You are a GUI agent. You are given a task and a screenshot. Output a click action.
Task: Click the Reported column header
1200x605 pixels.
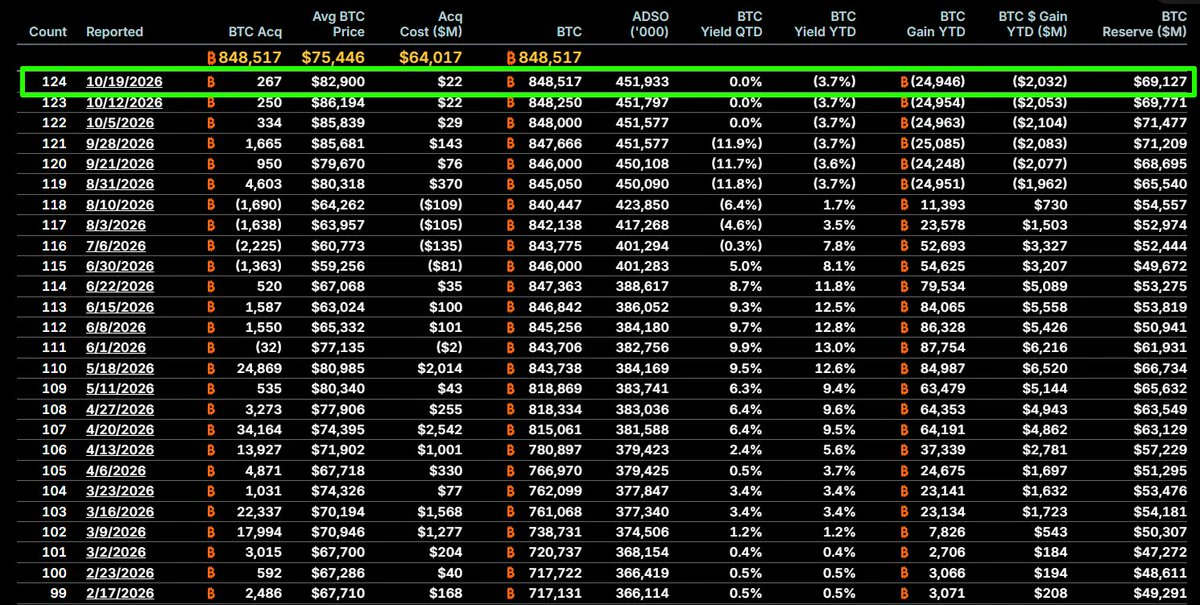pyautogui.click(x=115, y=32)
